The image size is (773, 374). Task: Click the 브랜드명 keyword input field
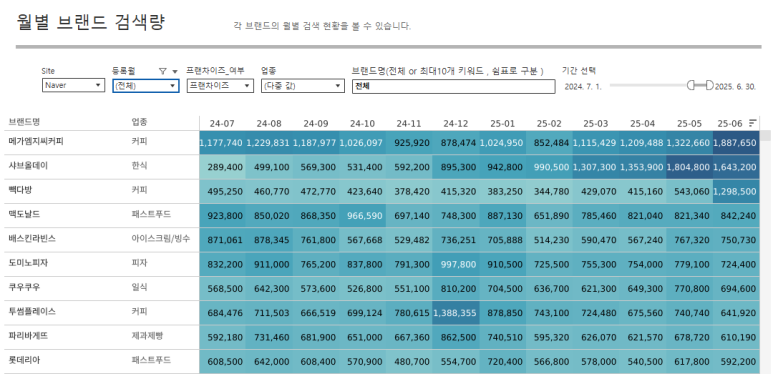454,86
